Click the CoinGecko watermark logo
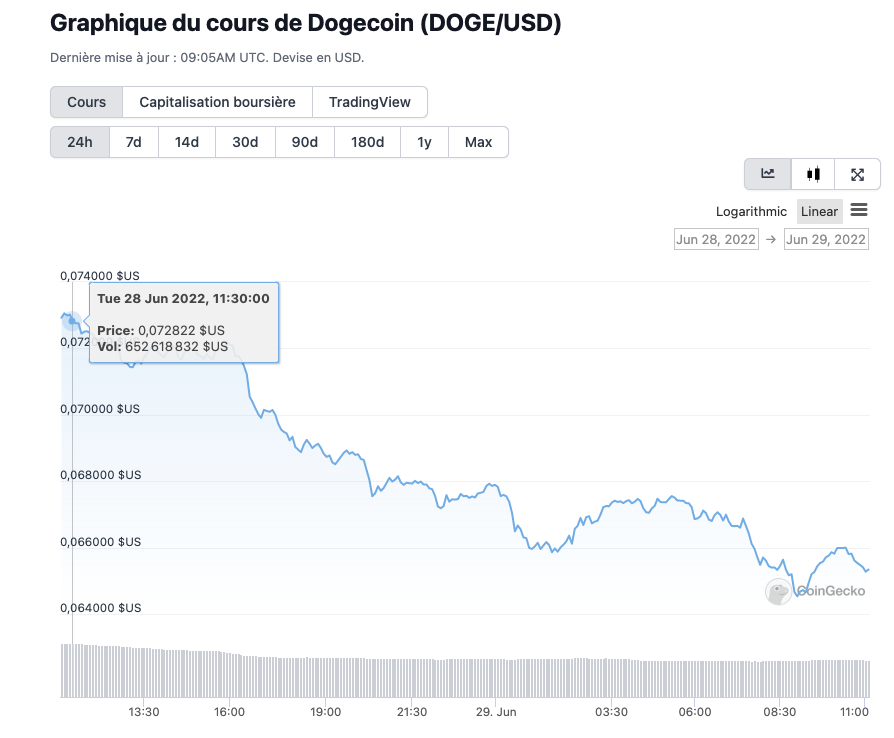Image resolution: width=894 pixels, height=738 pixels. point(779,592)
